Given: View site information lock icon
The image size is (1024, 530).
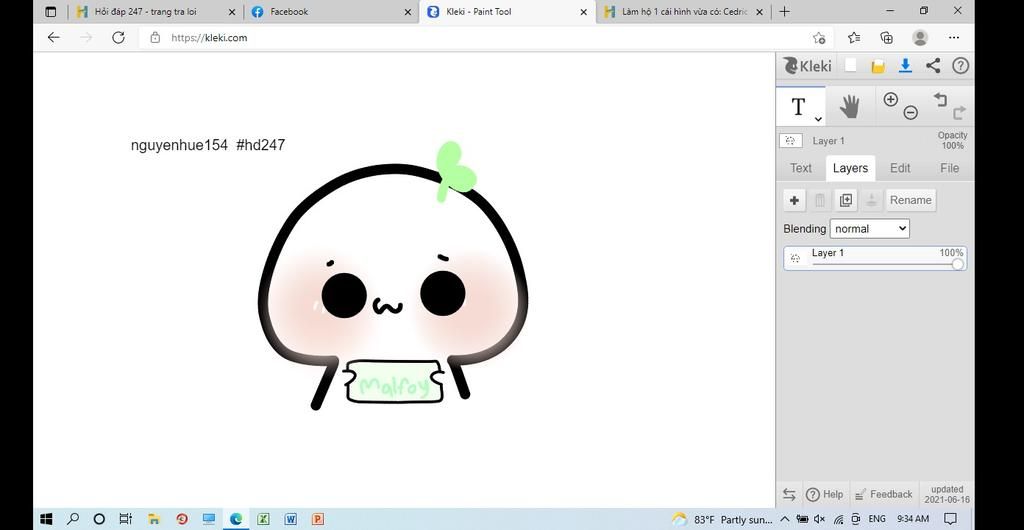Looking at the screenshot, I should click(x=155, y=38).
